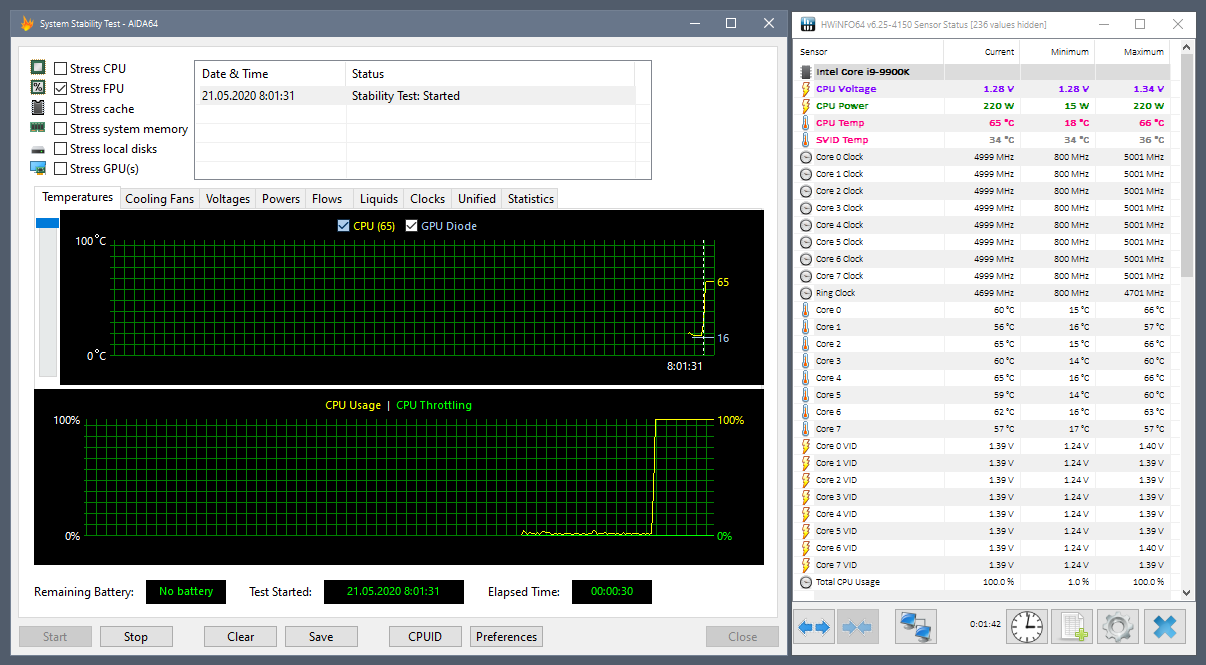The height and width of the screenshot is (665, 1206).
Task: Click the HWiNFO reset clock icon
Action: (1027, 627)
